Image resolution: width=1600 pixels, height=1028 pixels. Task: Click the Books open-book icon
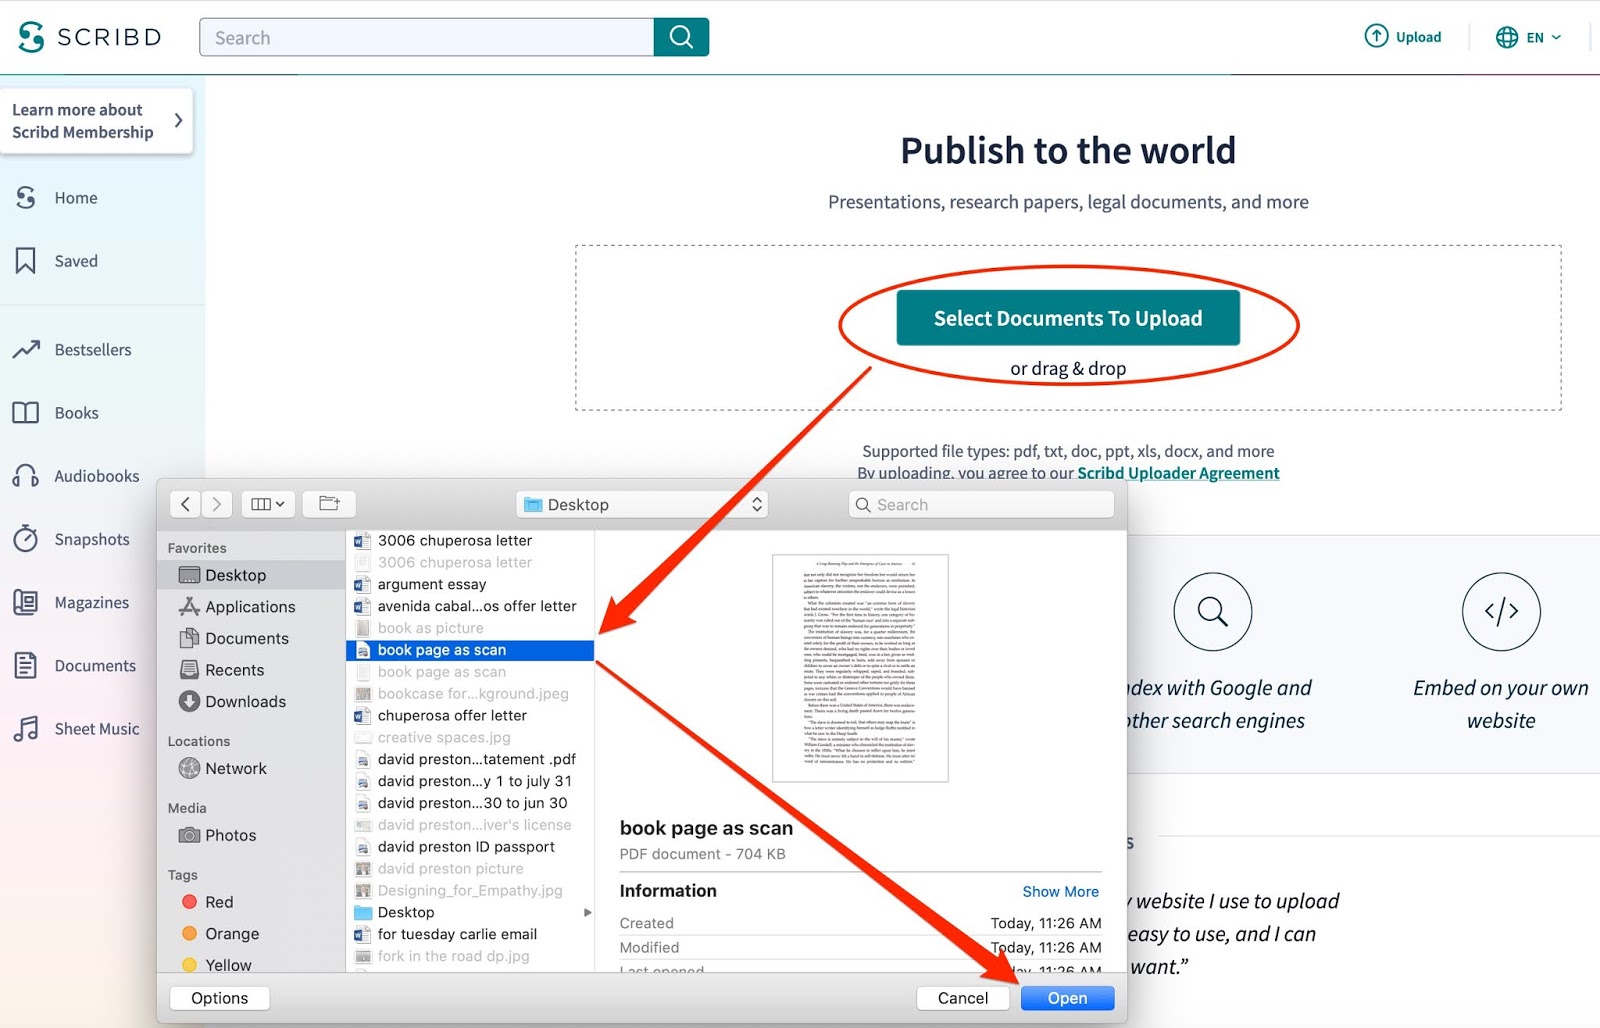(26, 413)
